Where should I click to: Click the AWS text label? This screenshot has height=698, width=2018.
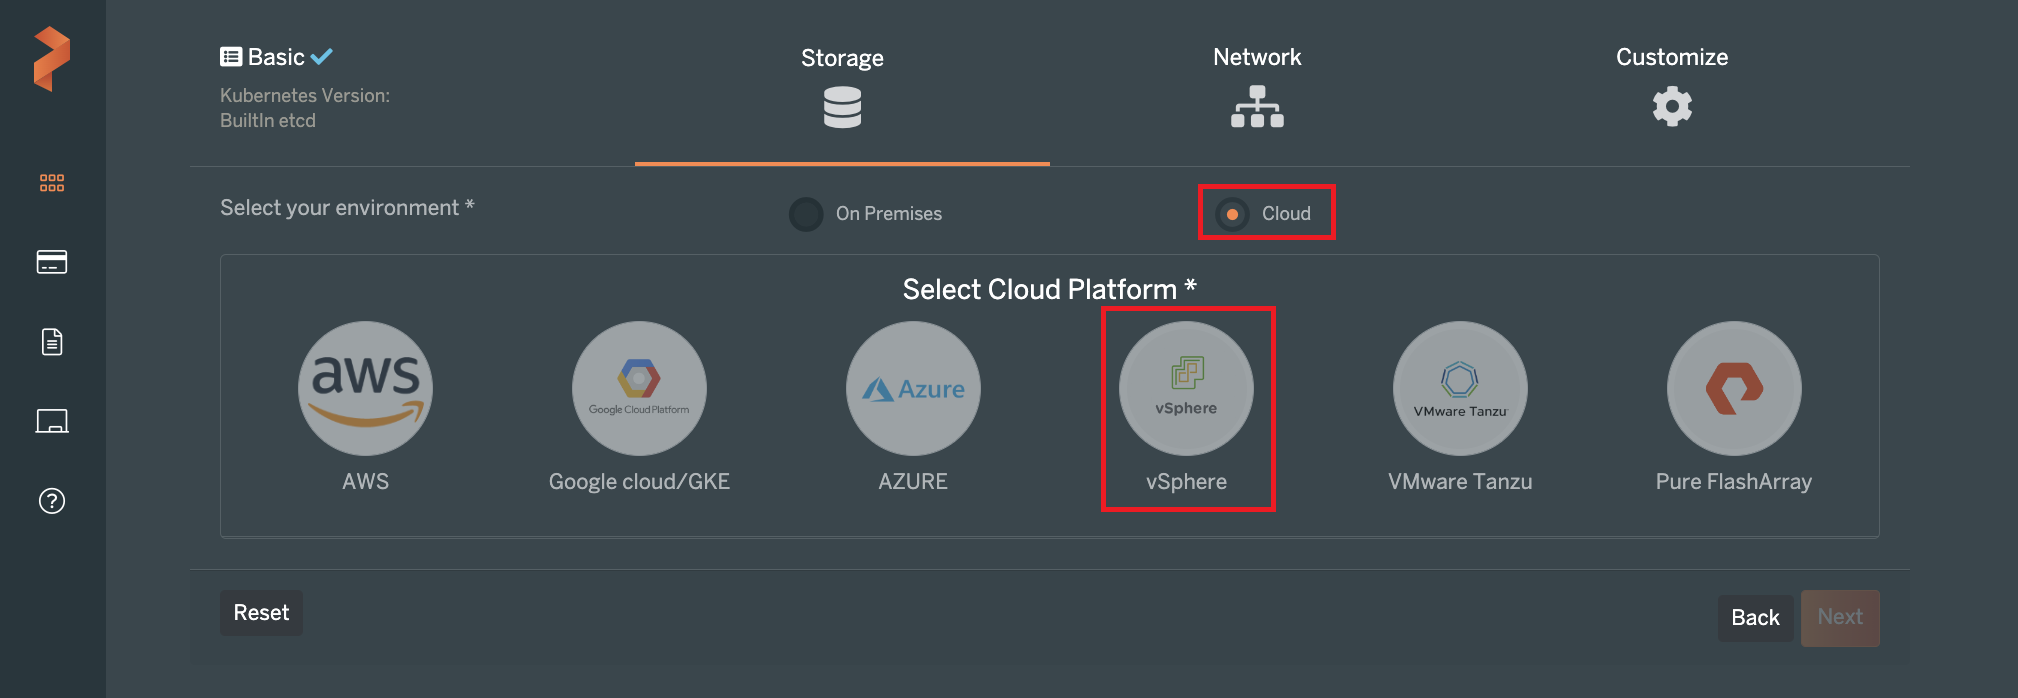click(365, 482)
